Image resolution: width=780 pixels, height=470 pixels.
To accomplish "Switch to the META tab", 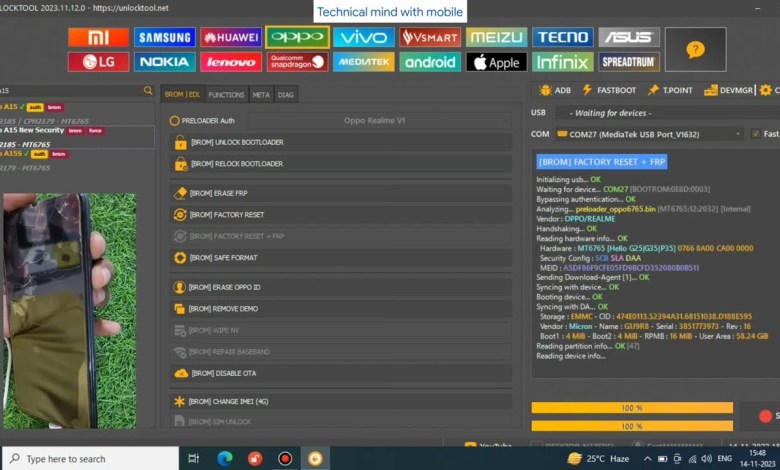I will [x=261, y=94].
